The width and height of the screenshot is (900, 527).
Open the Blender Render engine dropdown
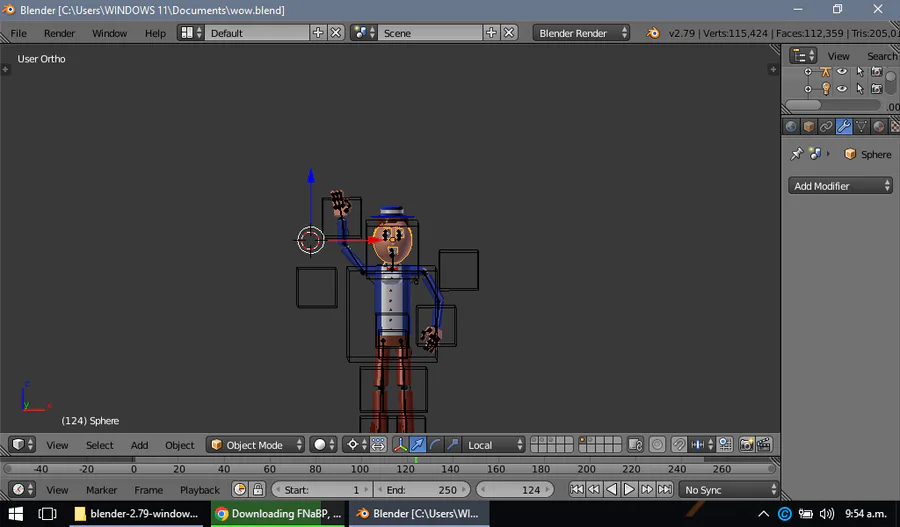pos(581,33)
